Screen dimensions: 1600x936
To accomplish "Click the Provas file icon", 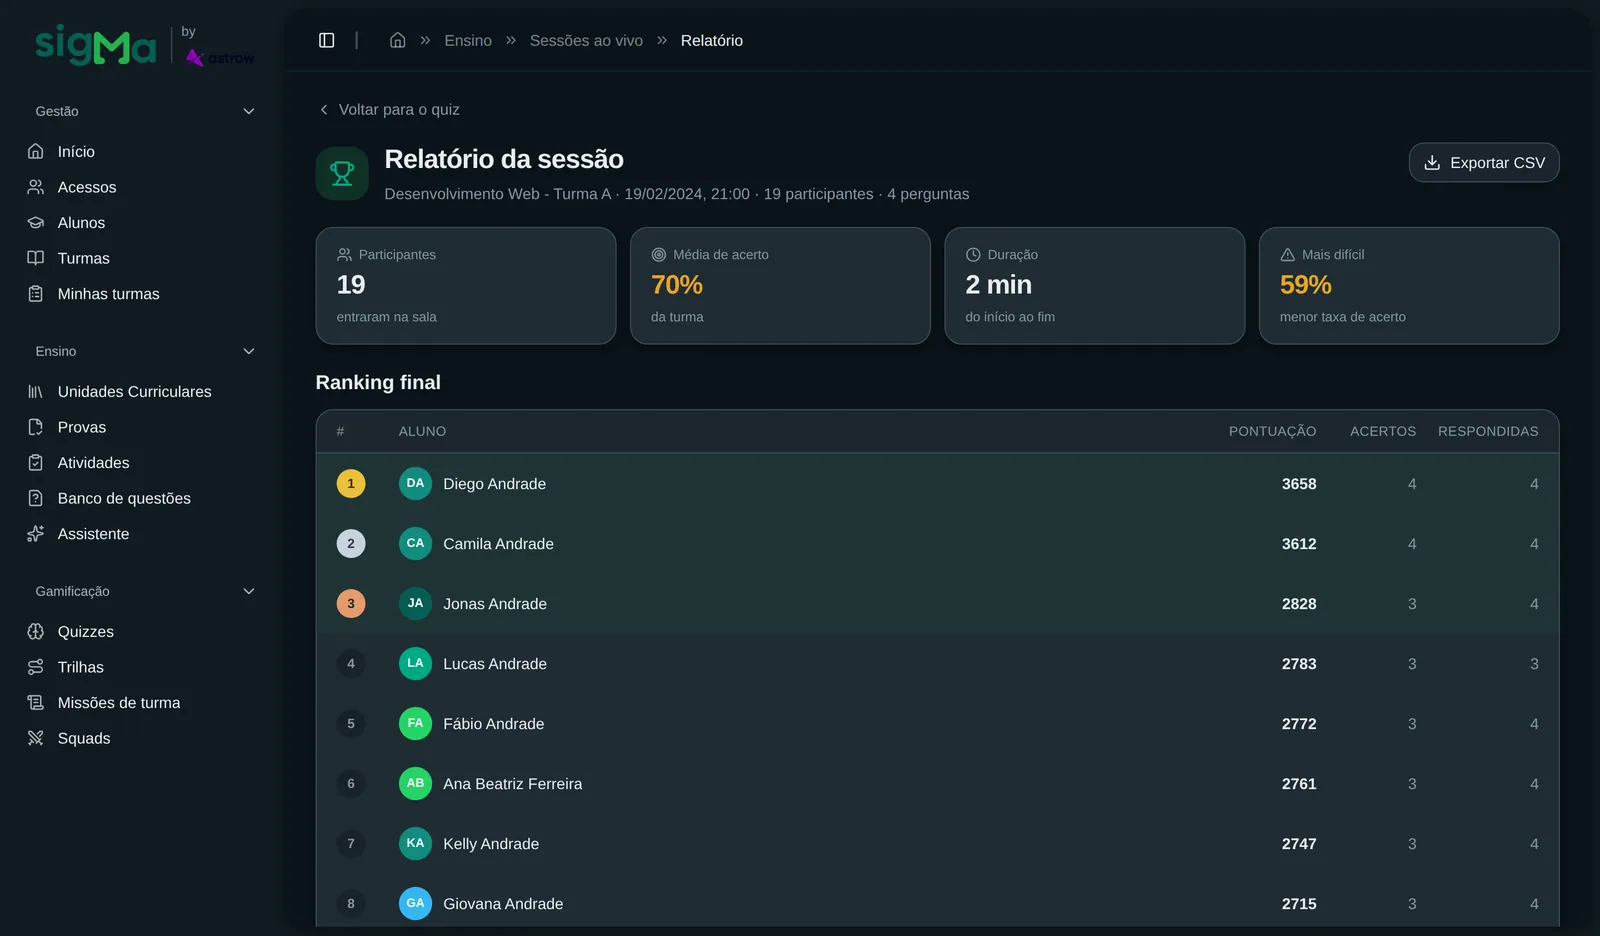I will tap(36, 427).
